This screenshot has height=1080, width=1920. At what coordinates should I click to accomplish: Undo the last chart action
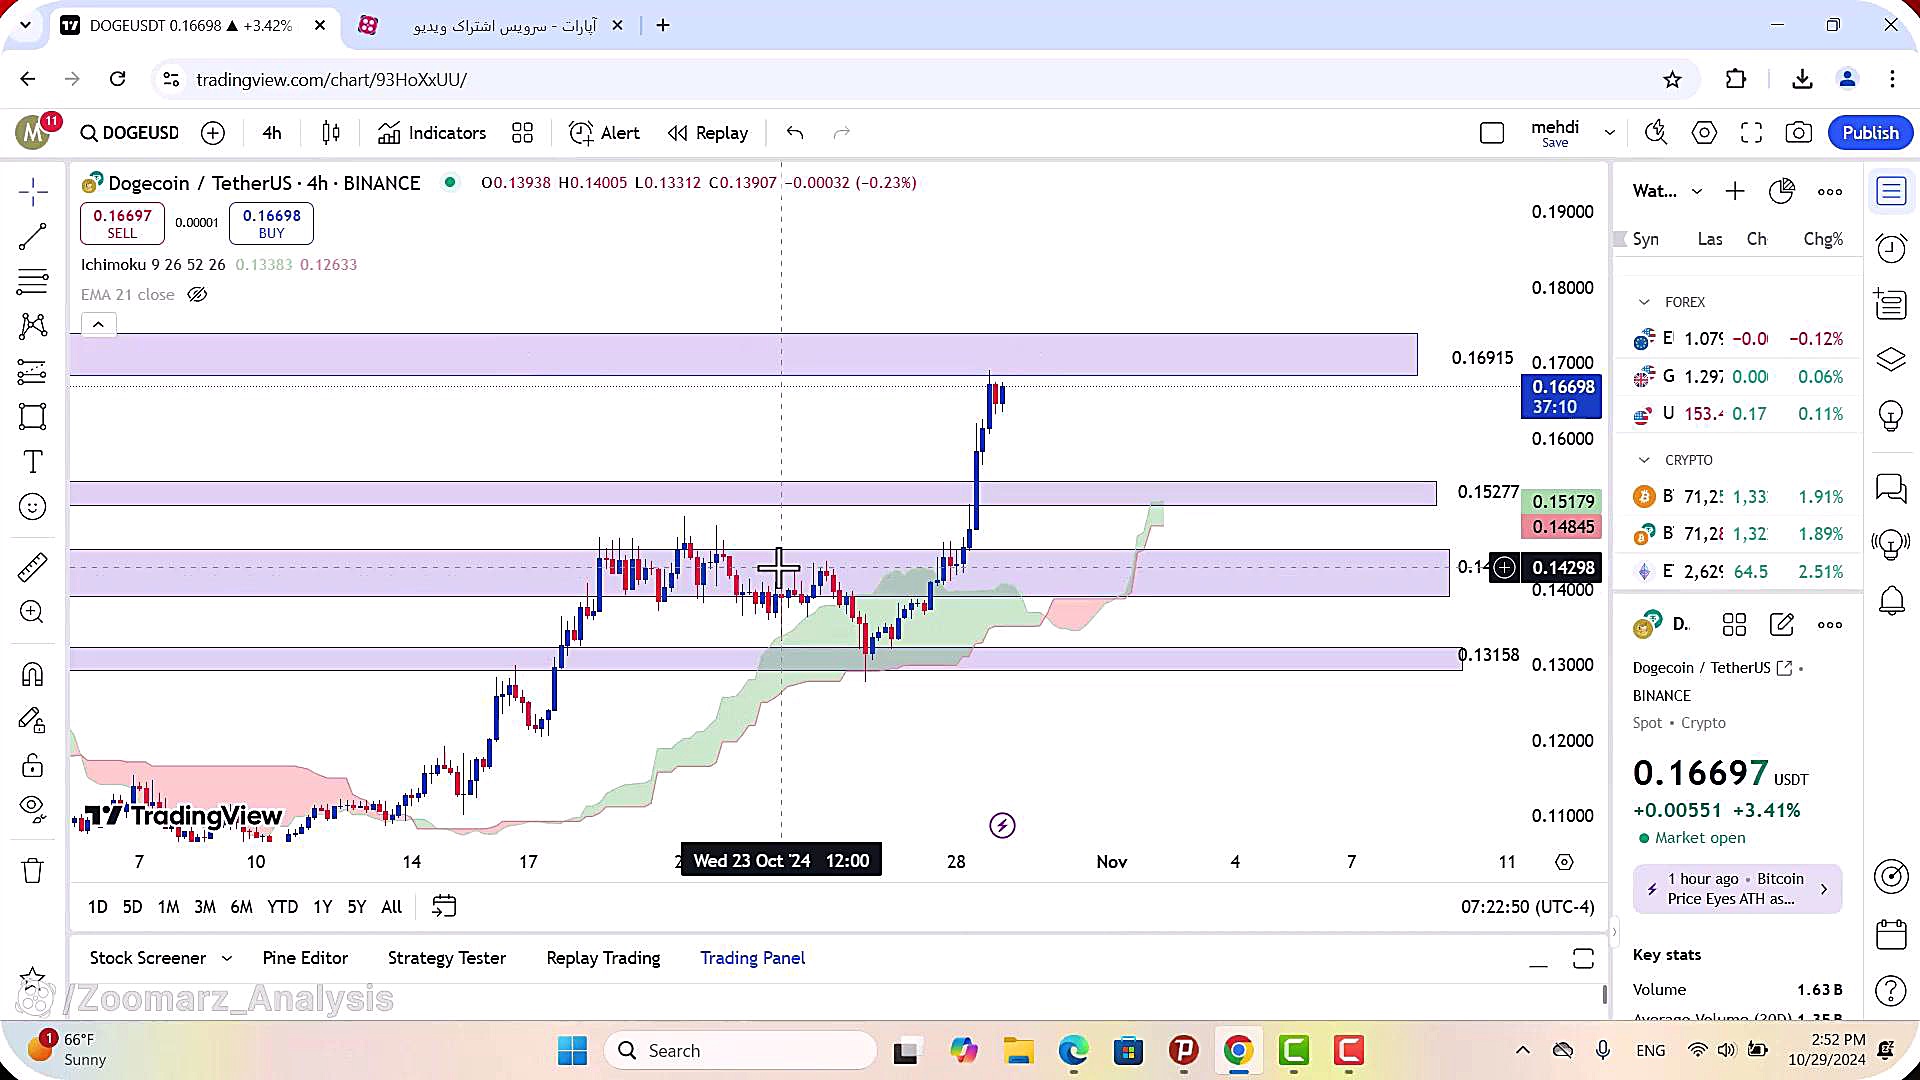[x=795, y=133]
